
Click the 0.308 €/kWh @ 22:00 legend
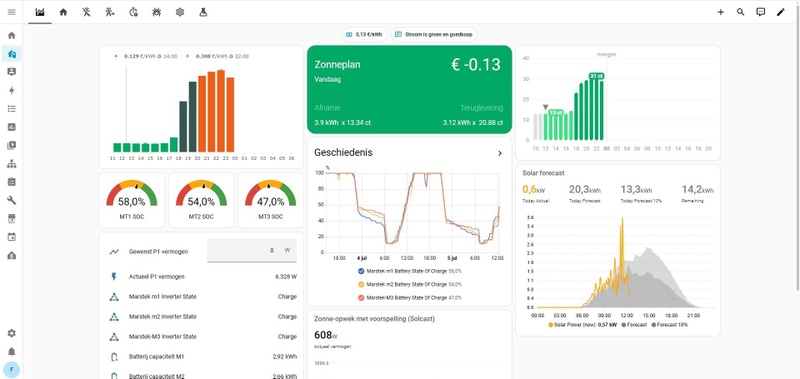click(x=217, y=56)
